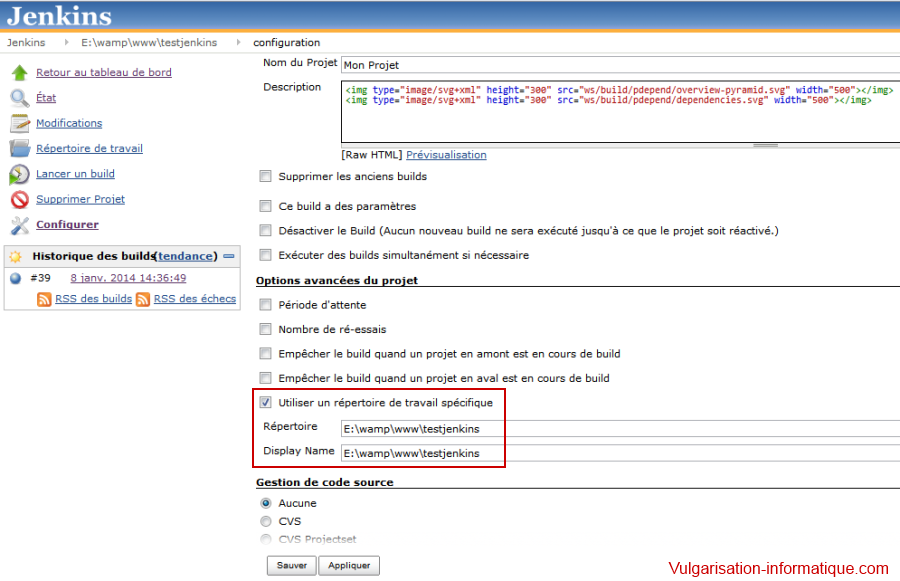
Task: Click the RSS des builds feed icon
Action: tap(44, 299)
